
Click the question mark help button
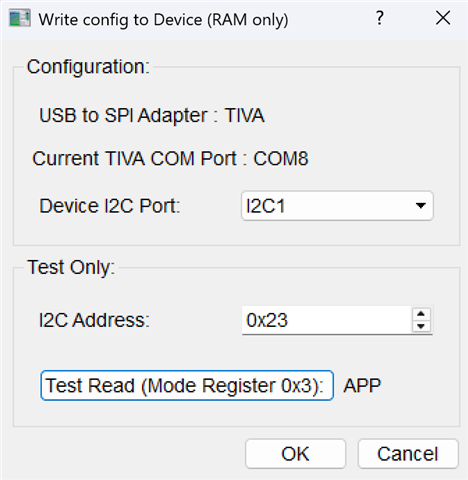tap(380, 18)
